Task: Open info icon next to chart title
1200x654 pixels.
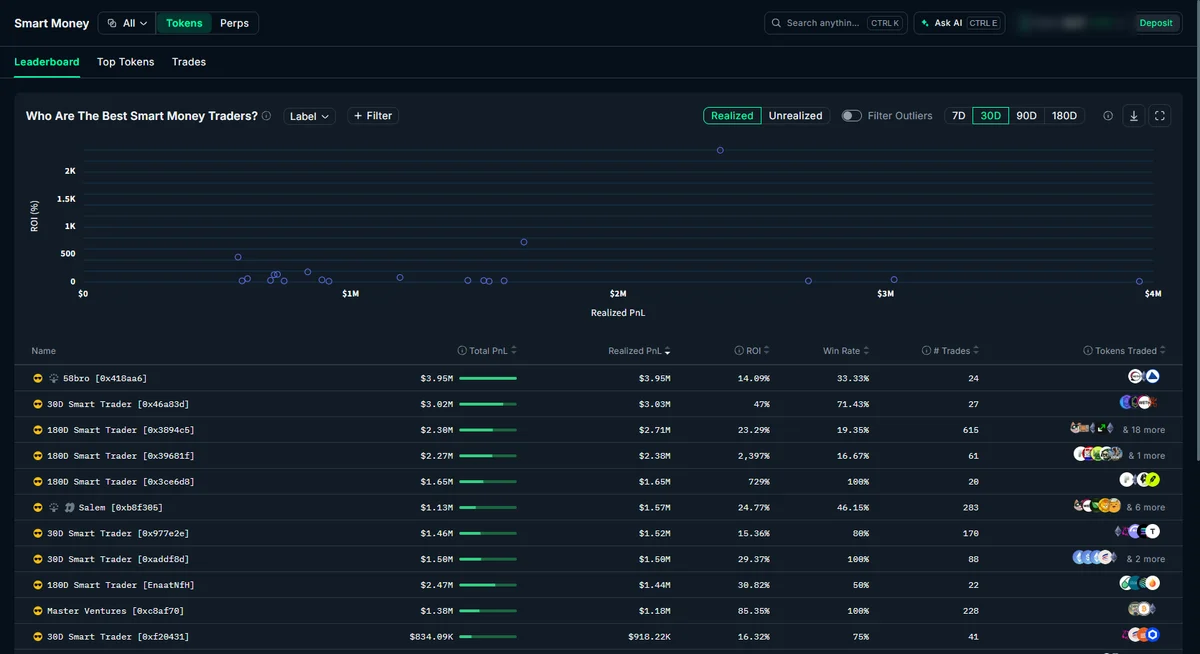Action: point(267,116)
